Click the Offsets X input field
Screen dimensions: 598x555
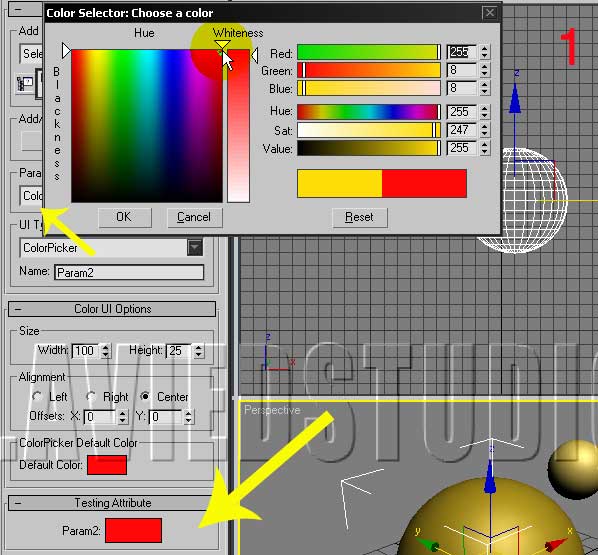[x=100, y=417]
